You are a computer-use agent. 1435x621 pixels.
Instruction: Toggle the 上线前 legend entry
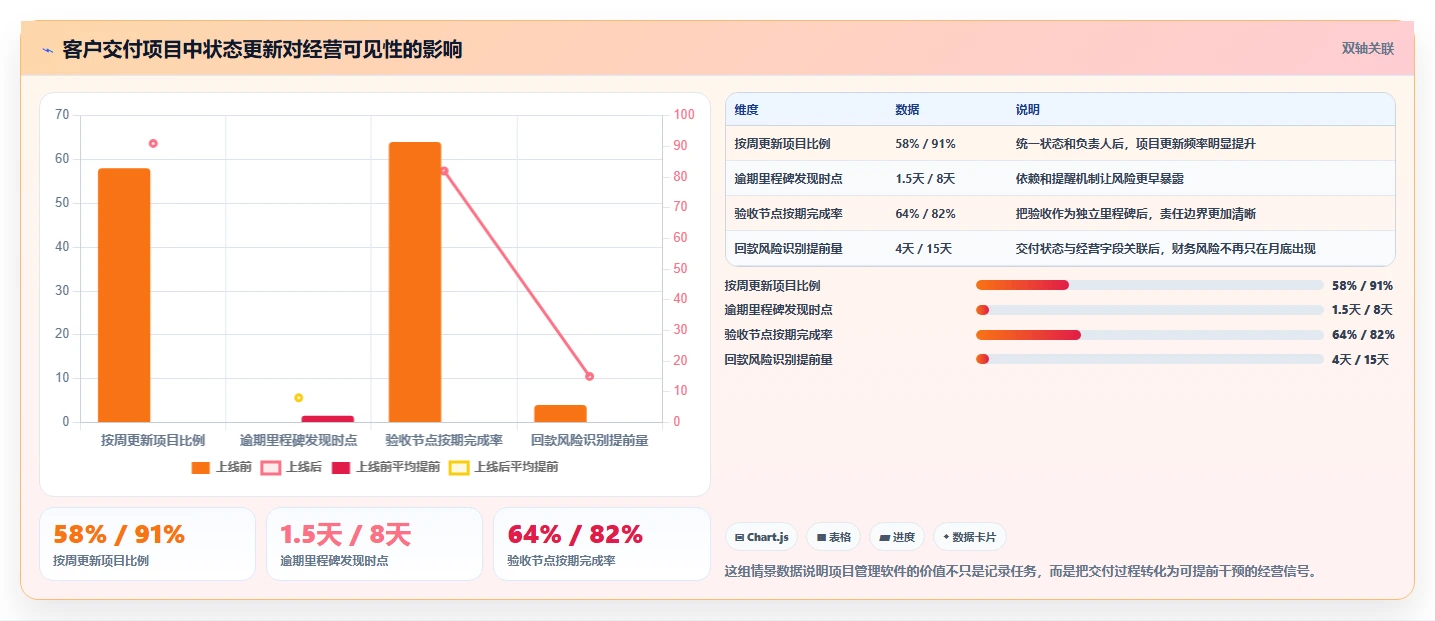point(221,467)
